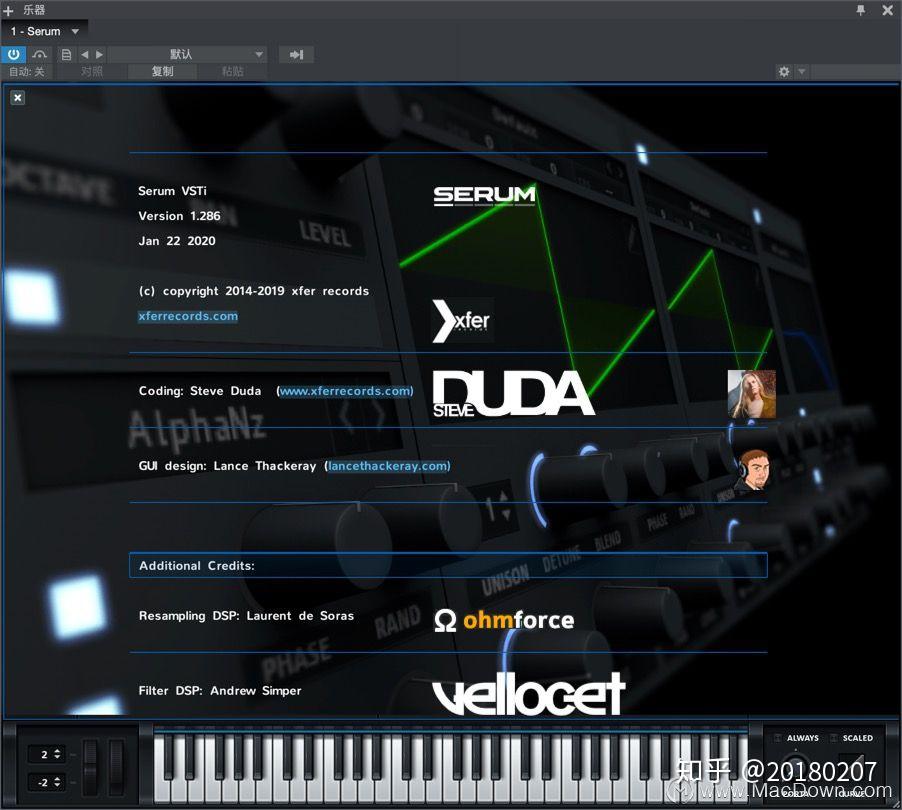Click the empty field right of gear menu
The image size is (902, 810).
pos(854,72)
